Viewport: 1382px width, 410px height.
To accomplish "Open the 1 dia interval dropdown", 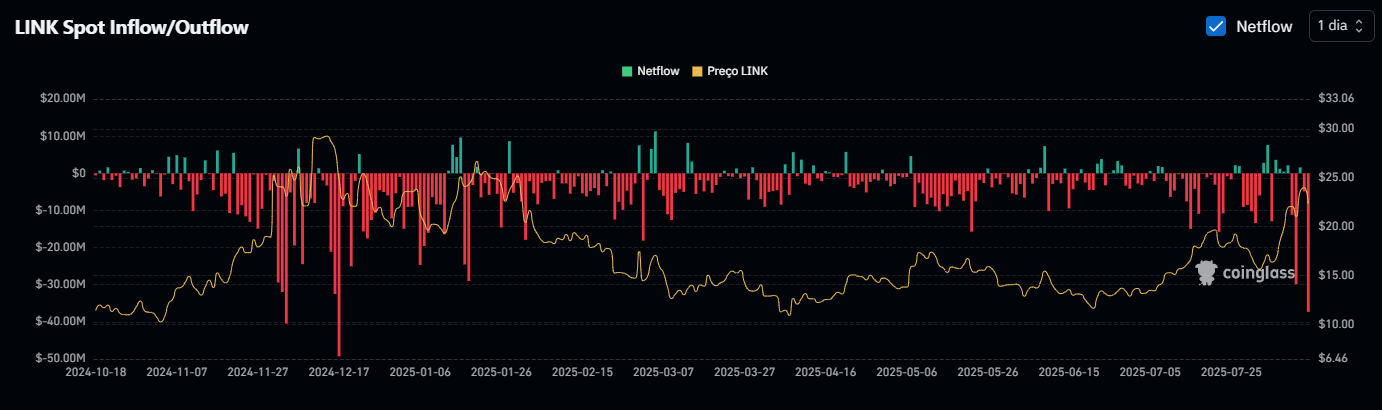I will click(1340, 26).
